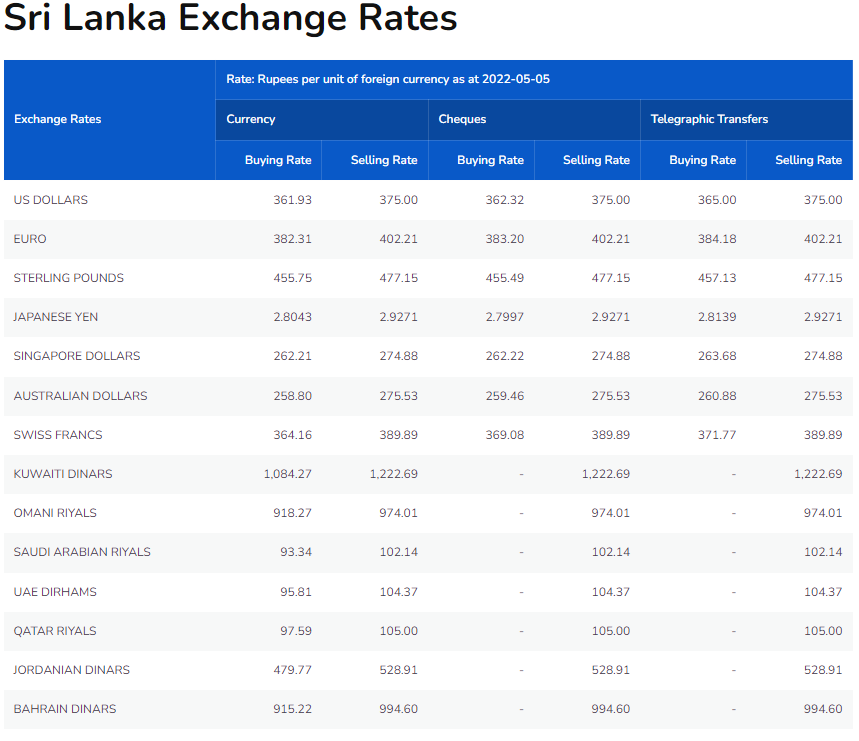Click the Exchange Rates column header
859x741 pixels.
[x=58, y=119]
